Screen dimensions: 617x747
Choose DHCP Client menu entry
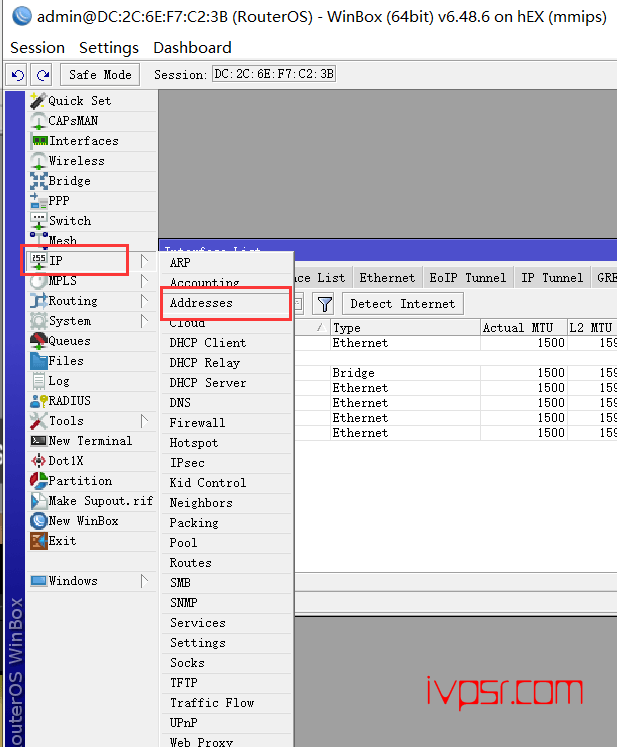(226, 343)
